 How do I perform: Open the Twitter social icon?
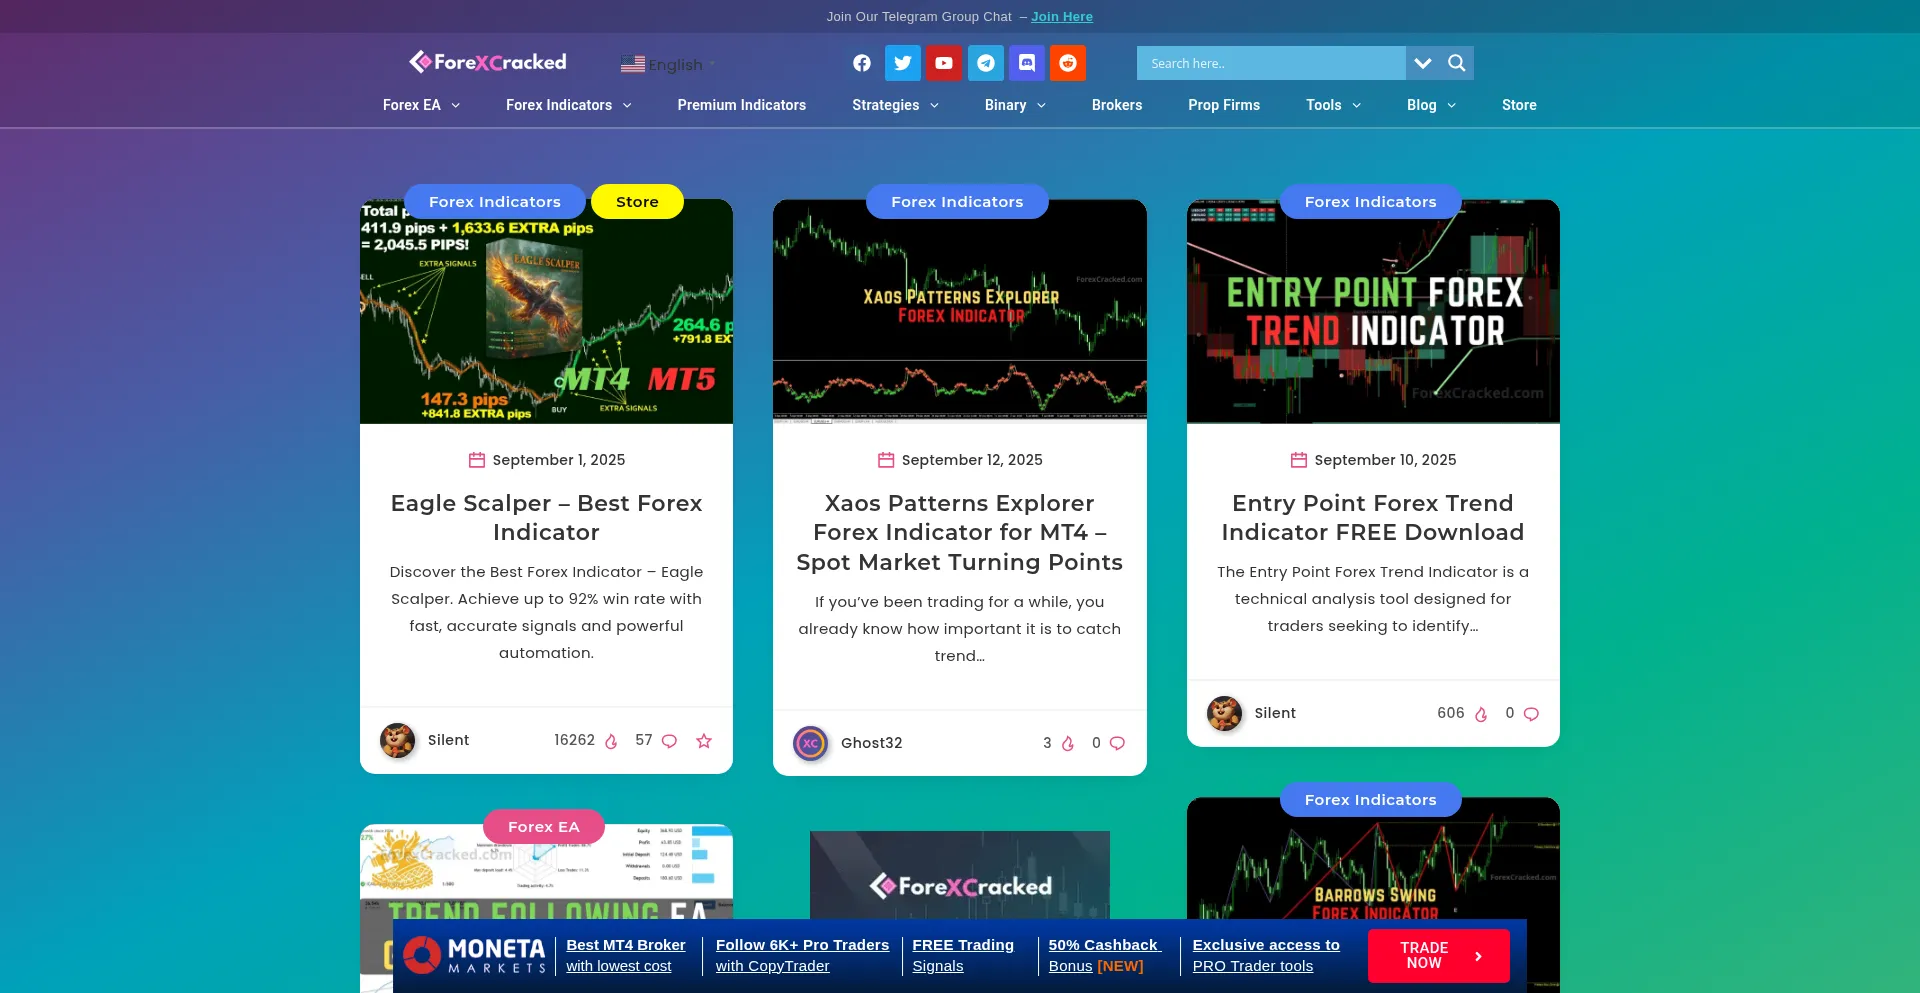coord(903,63)
